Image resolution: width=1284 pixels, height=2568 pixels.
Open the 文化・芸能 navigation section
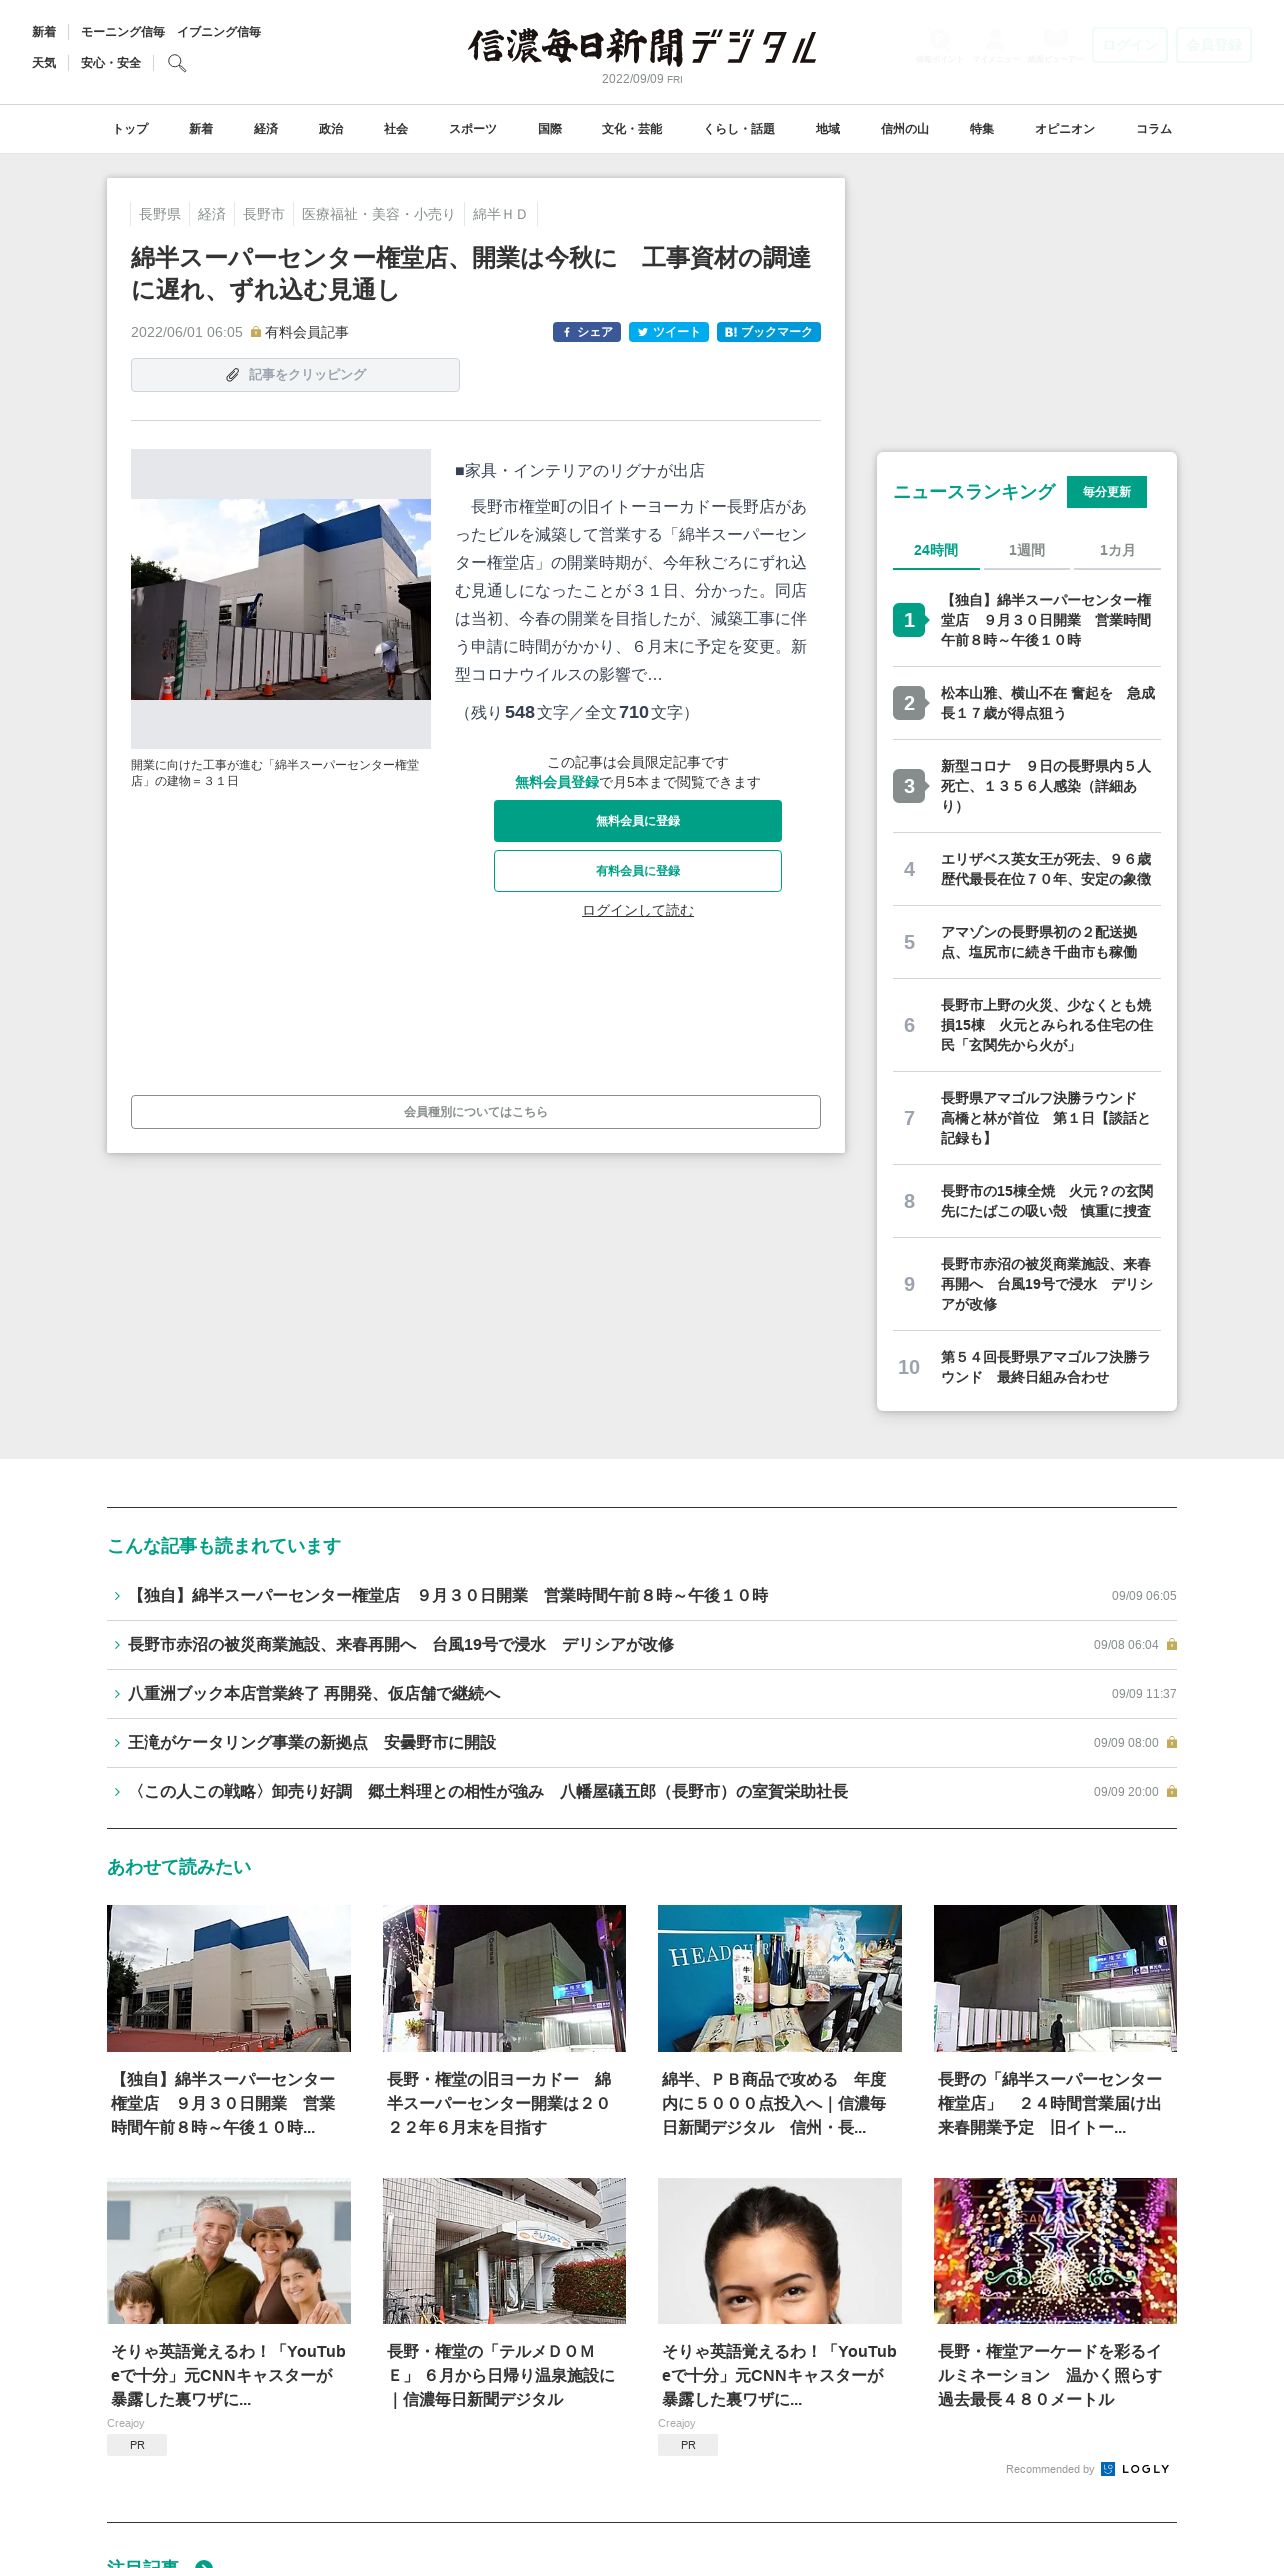click(x=632, y=129)
